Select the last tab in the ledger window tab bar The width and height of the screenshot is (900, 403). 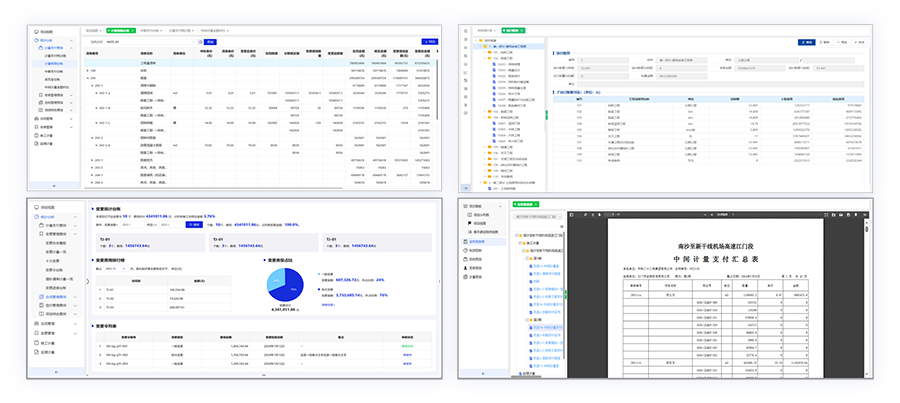click(x=215, y=30)
